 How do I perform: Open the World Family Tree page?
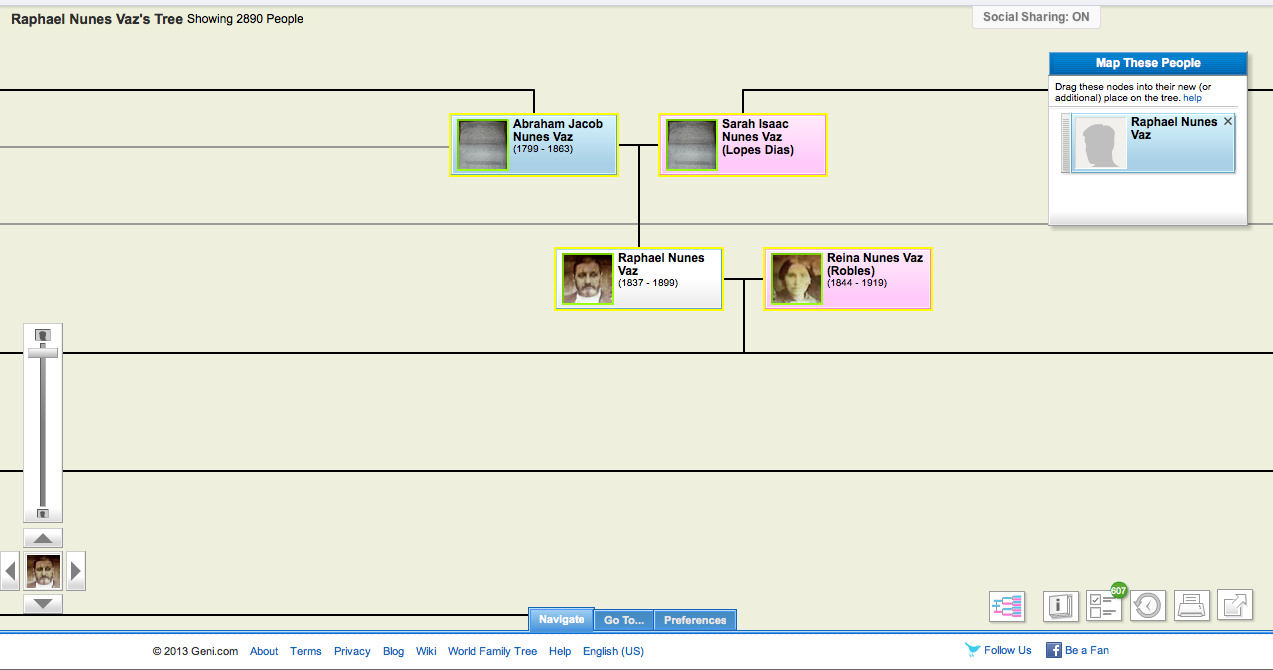[492, 651]
